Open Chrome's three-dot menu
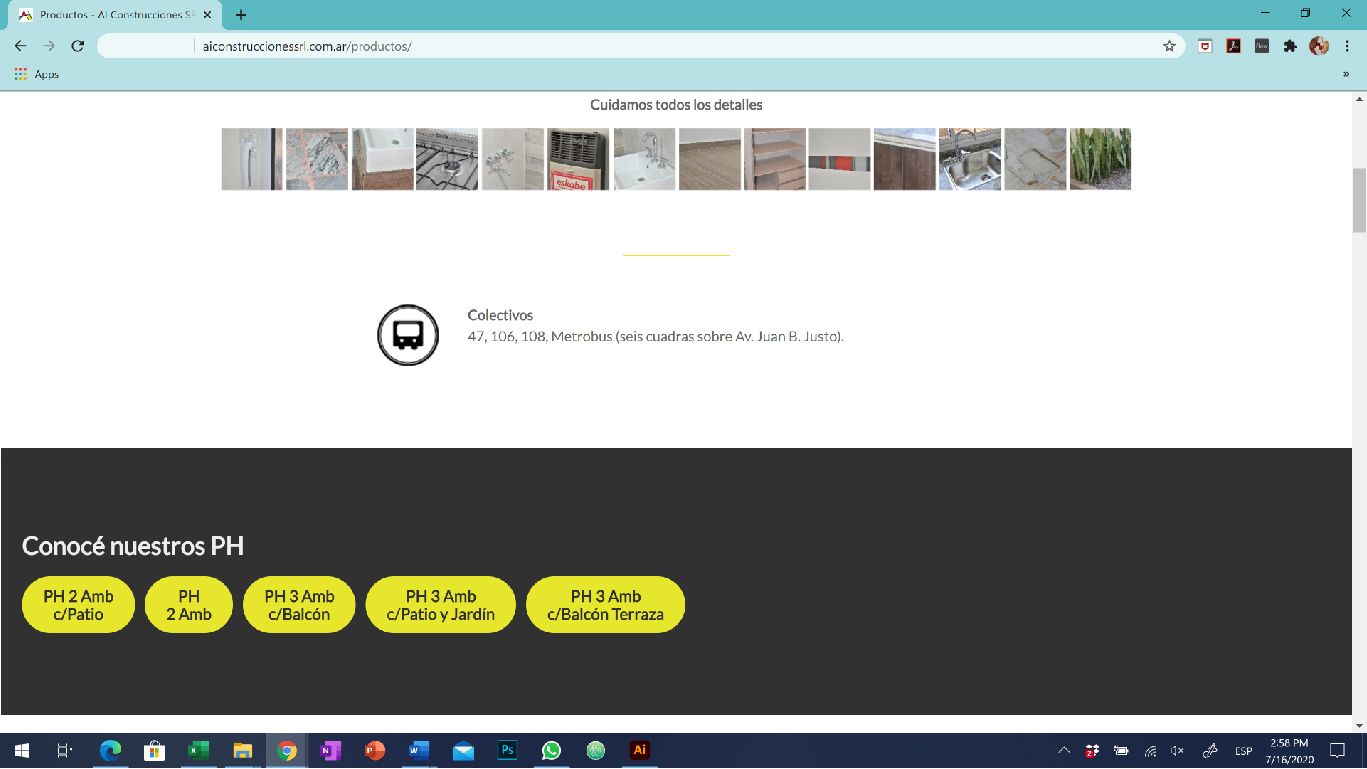Viewport: 1367px width, 769px height. [x=1346, y=46]
